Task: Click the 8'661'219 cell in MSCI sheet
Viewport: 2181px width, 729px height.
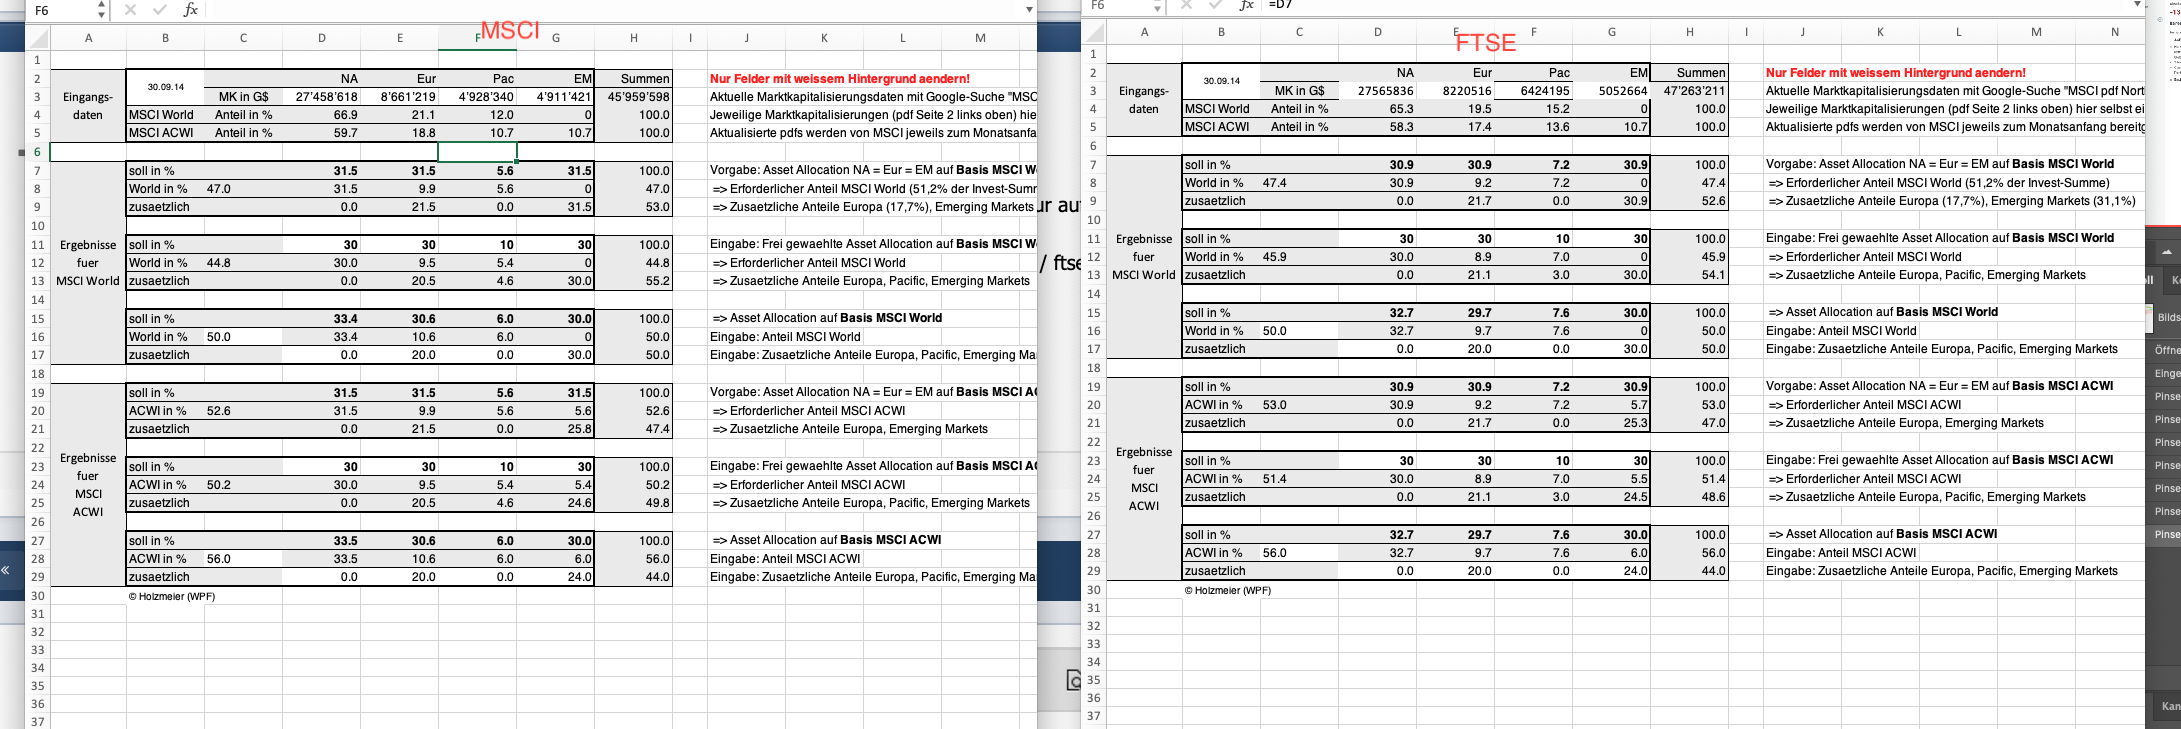Action: click(399, 97)
